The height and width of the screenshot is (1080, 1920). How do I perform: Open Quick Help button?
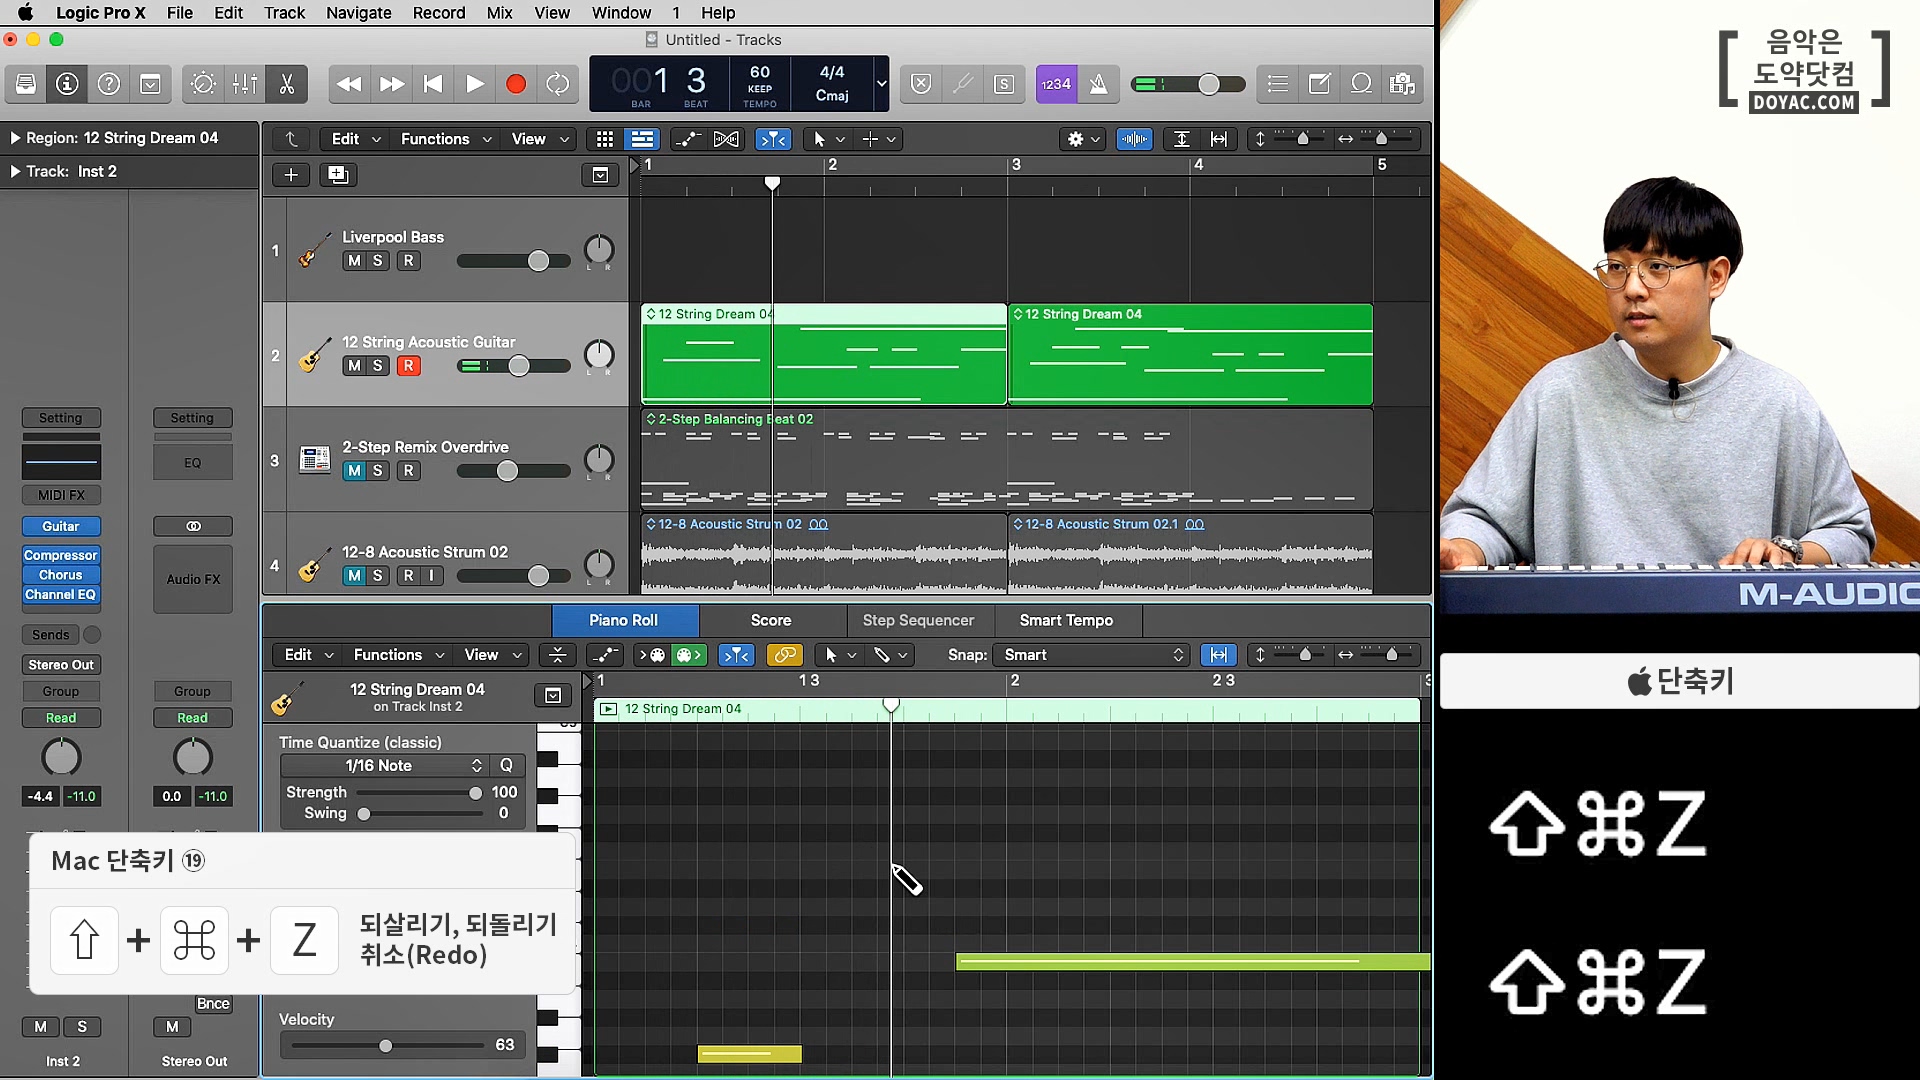tap(109, 84)
